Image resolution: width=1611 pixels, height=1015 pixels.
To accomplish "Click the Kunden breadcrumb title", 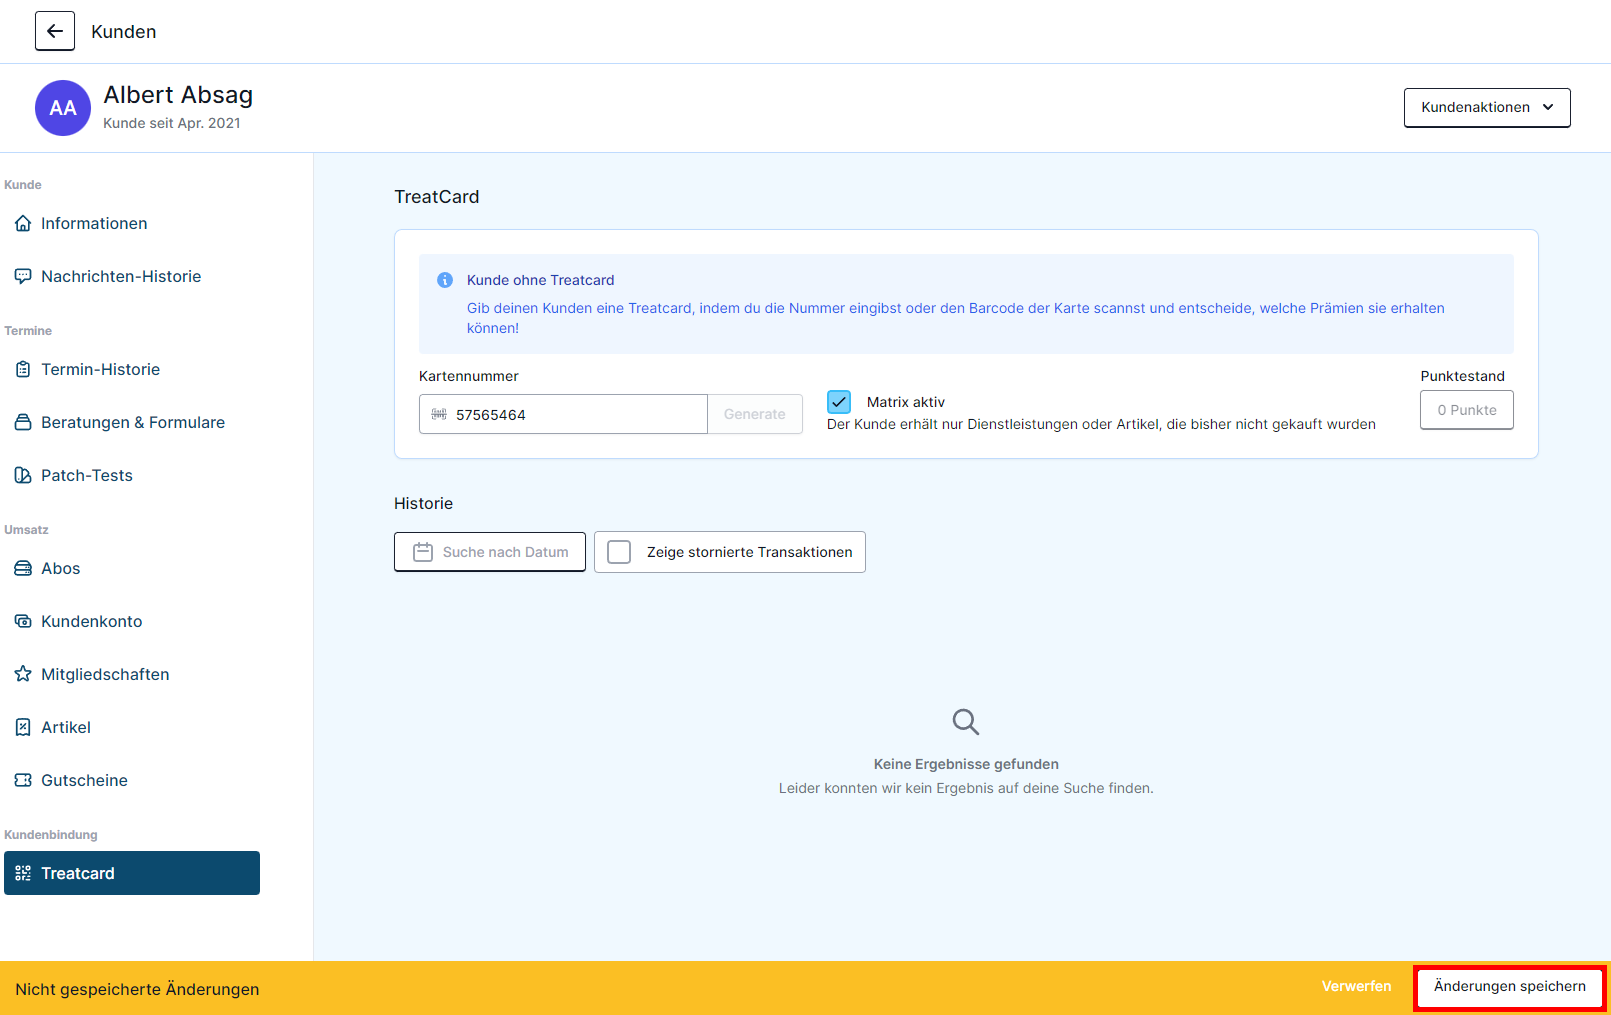I will tap(124, 31).
